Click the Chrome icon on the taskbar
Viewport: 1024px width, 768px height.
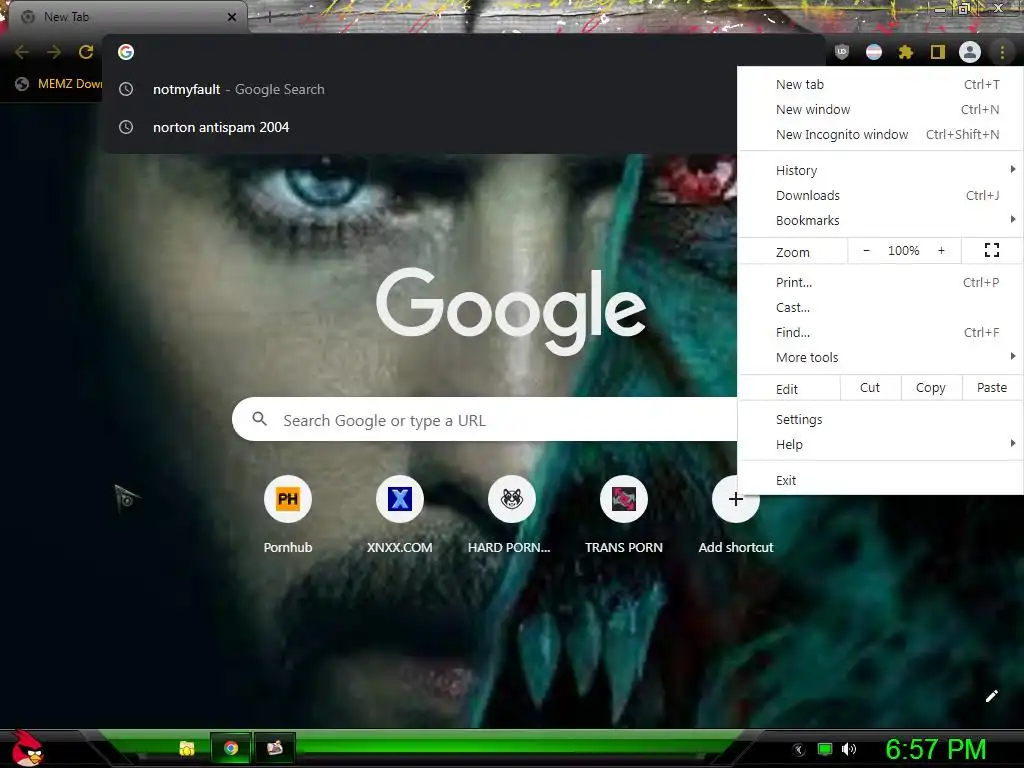click(231, 748)
